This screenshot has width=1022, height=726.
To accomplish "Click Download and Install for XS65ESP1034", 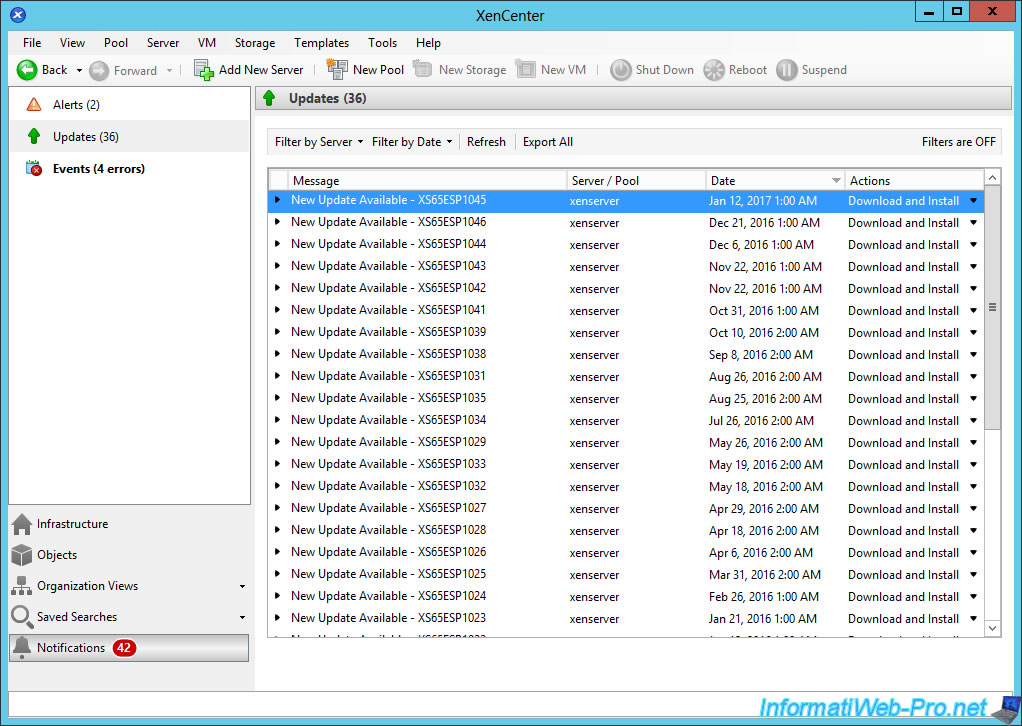I will [903, 421].
